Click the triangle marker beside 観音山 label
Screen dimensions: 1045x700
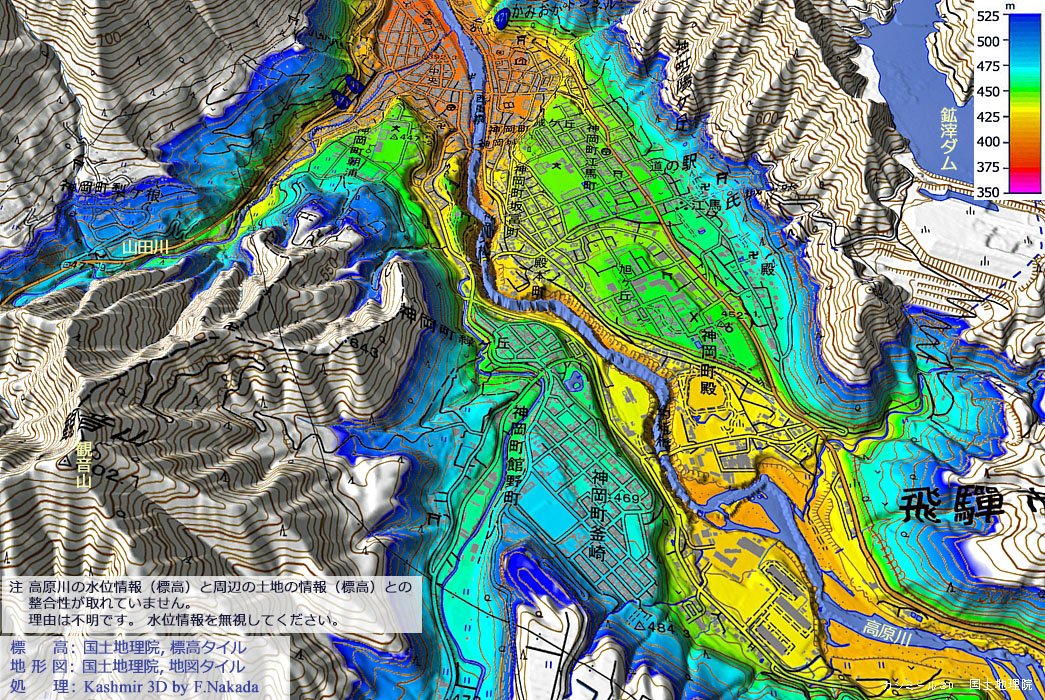point(65,461)
